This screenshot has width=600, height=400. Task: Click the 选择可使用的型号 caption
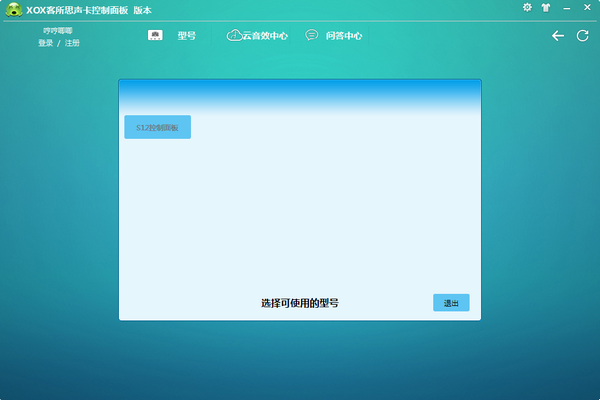click(x=300, y=303)
